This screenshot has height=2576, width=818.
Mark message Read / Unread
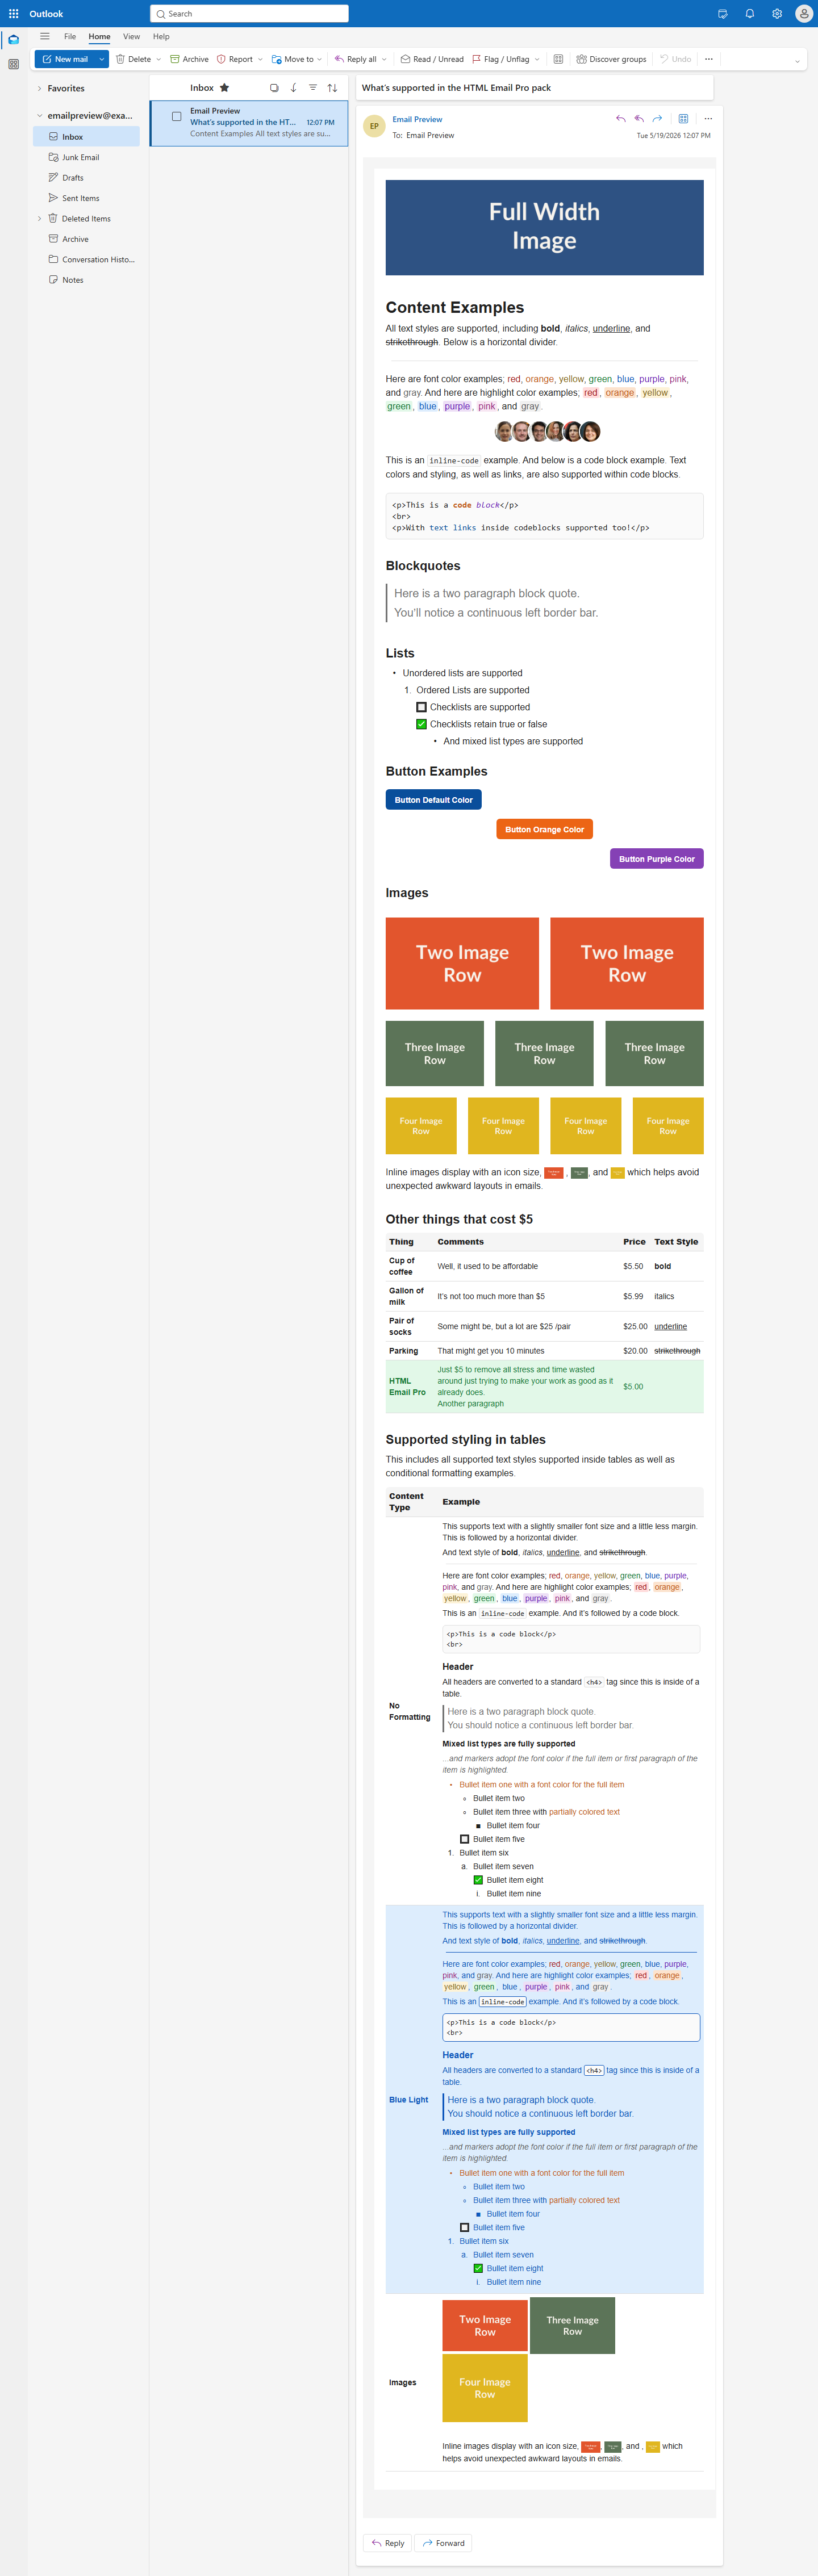[432, 59]
